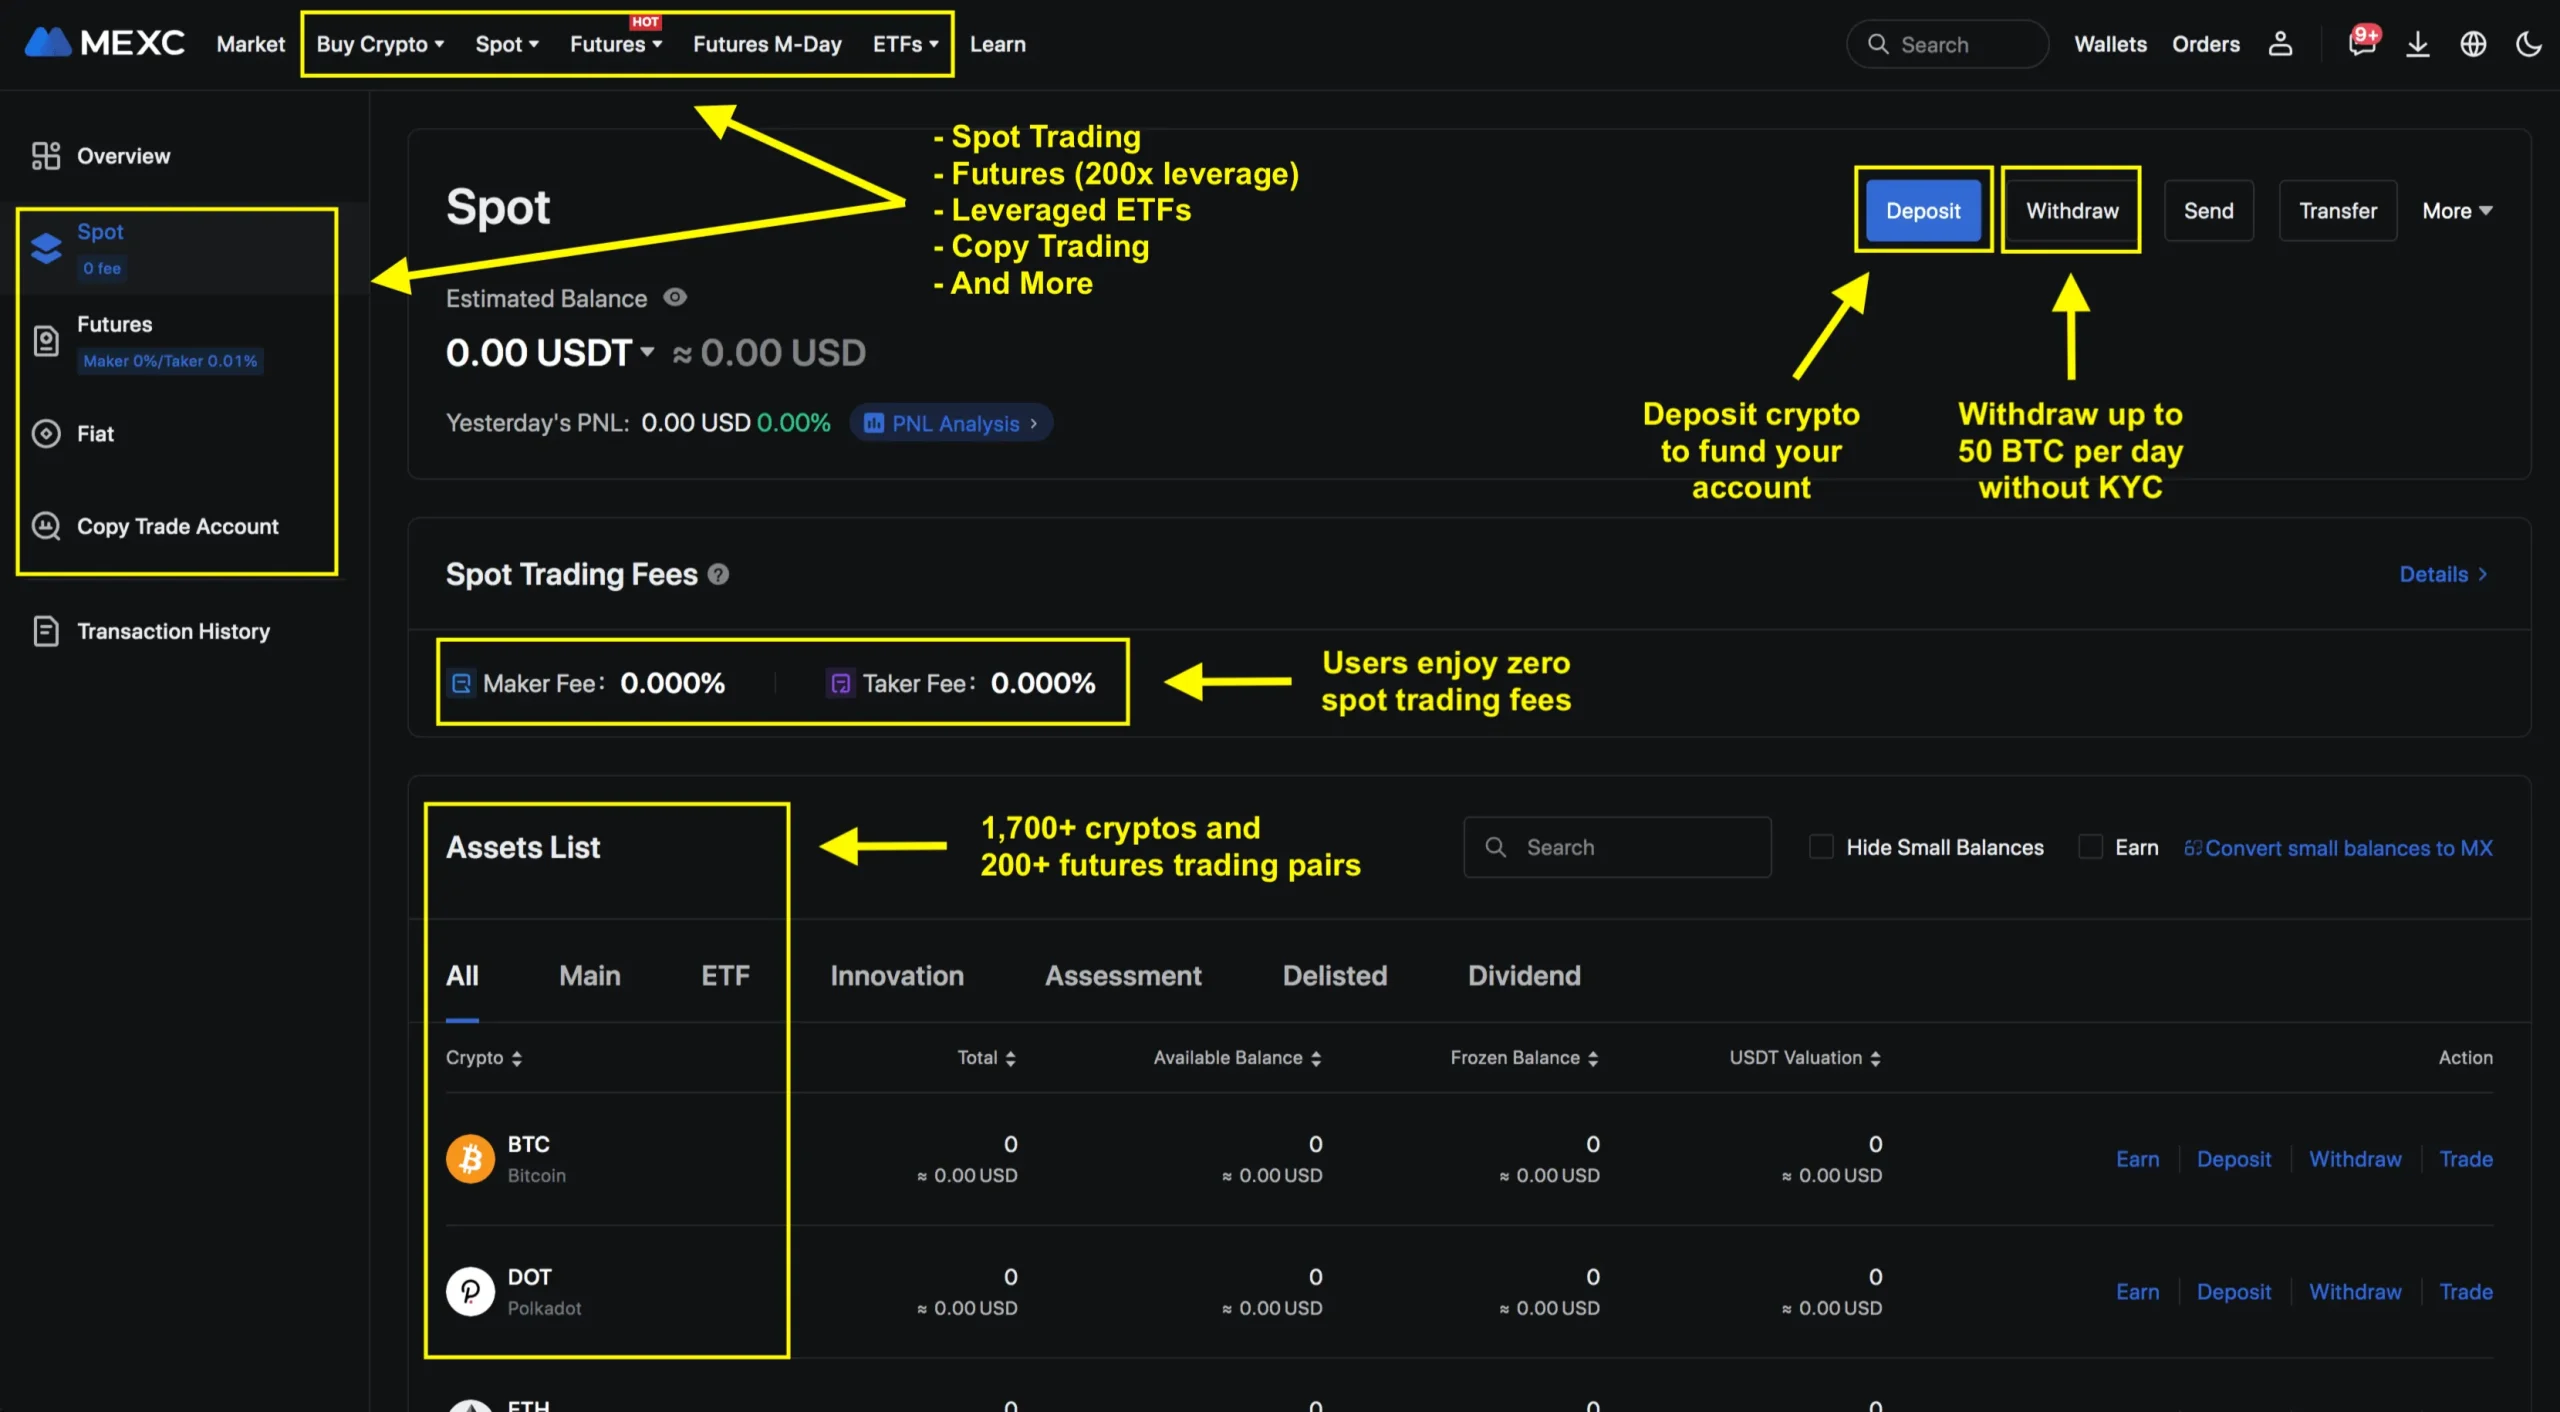2560x1412 pixels.
Task: Enable the Hide Small Balances checkbox
Action: [x=1821, y=847]
